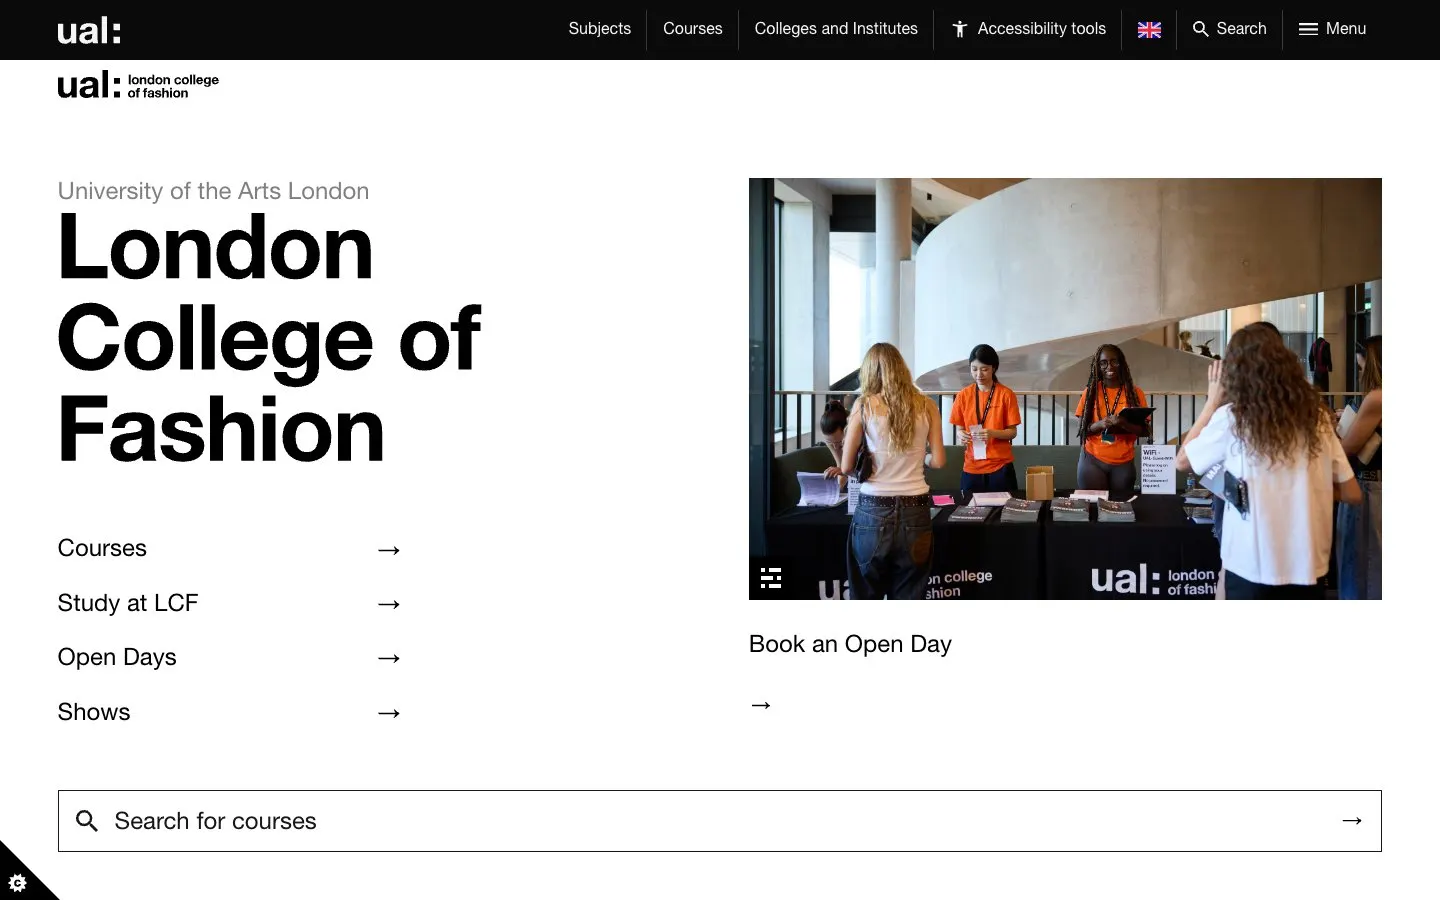This screenshot has width=1440, height=900.
Task: Open Search in the top navigation
Action: click(1230, 29)
